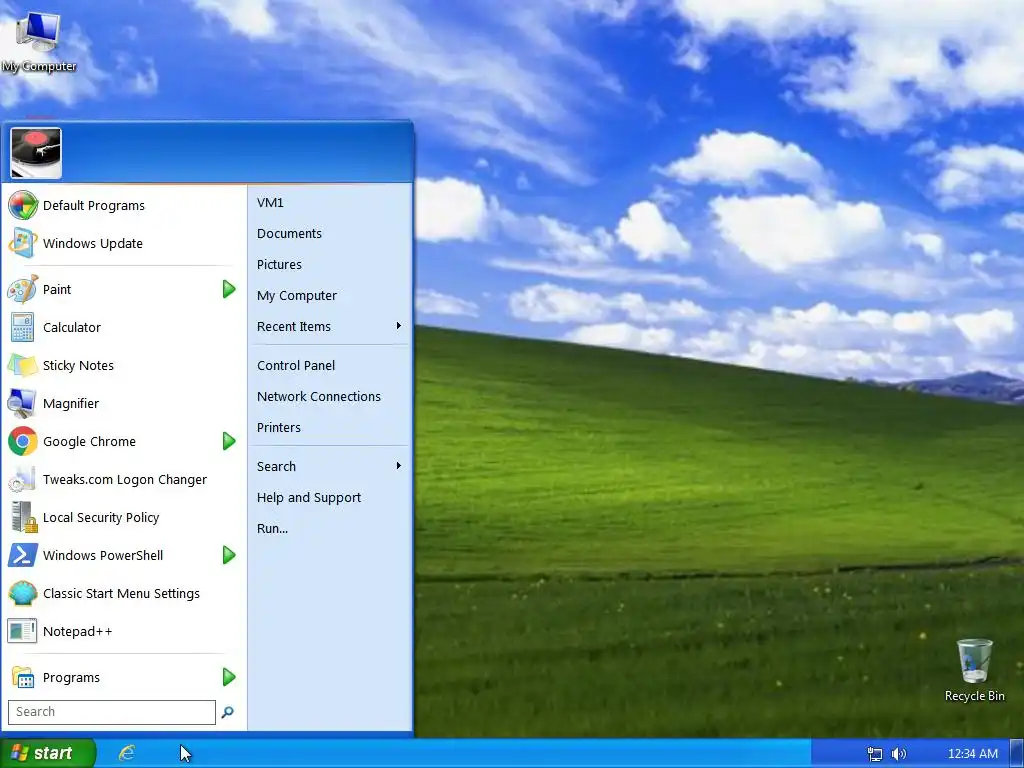Open Recycle Bin on desktop
Screen dimensions: 1024x768
pos(974,670)
